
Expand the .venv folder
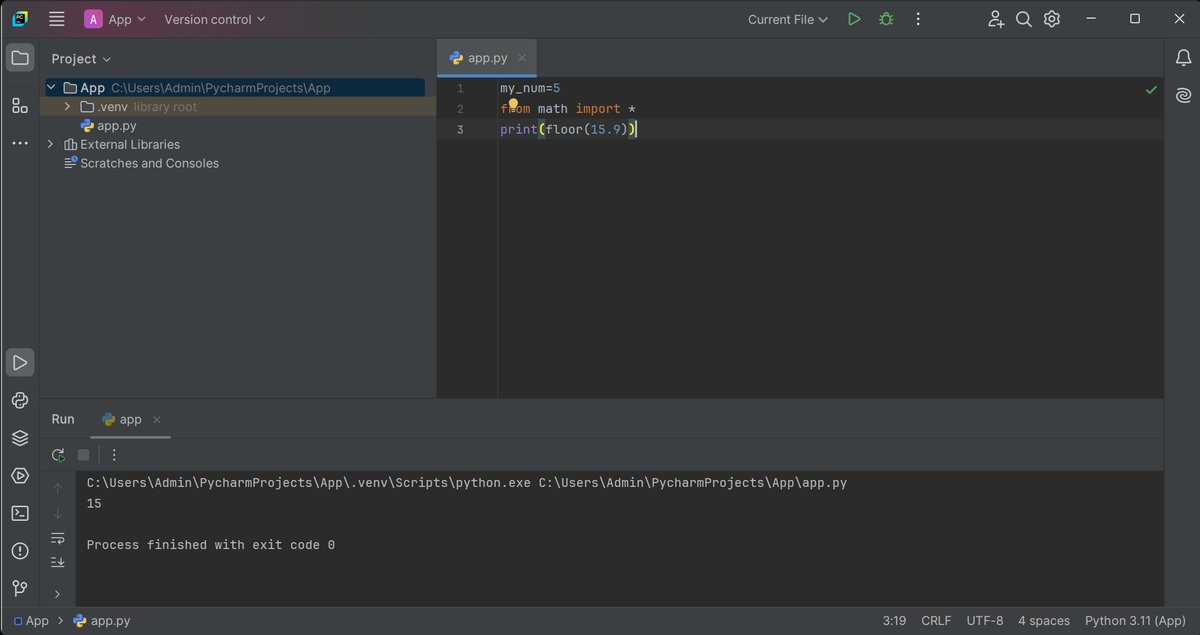[67, 107]
